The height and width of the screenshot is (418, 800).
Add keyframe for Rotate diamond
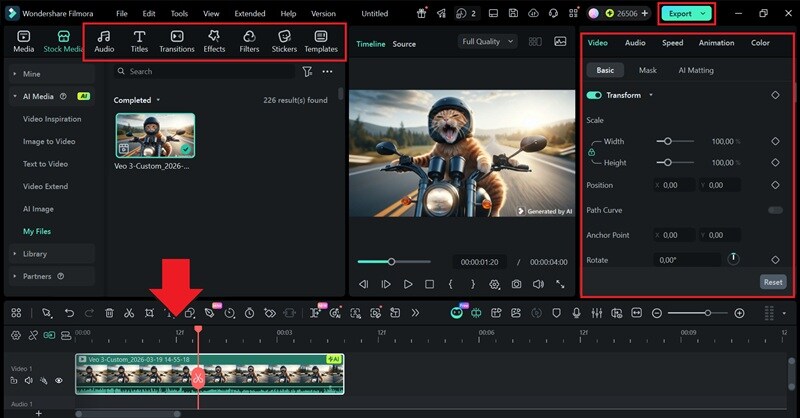tap(775, 260)
